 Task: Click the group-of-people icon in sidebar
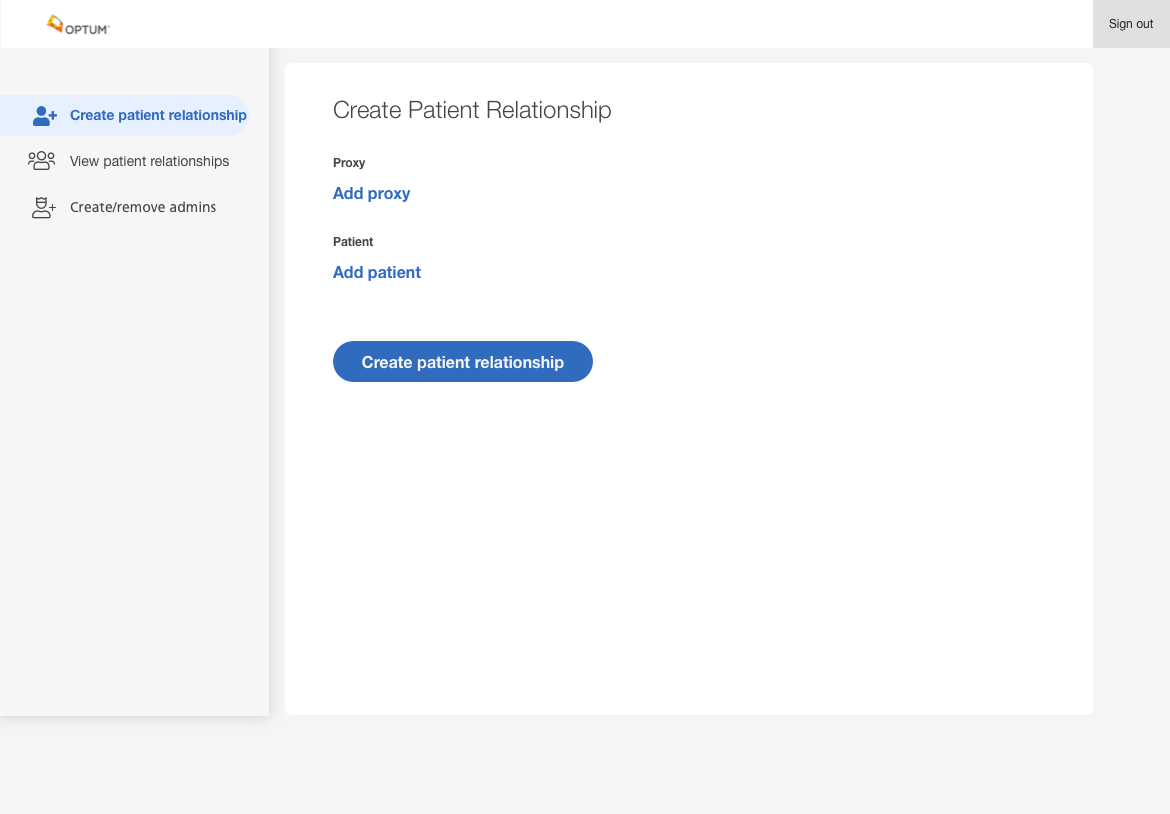point(42,161)
